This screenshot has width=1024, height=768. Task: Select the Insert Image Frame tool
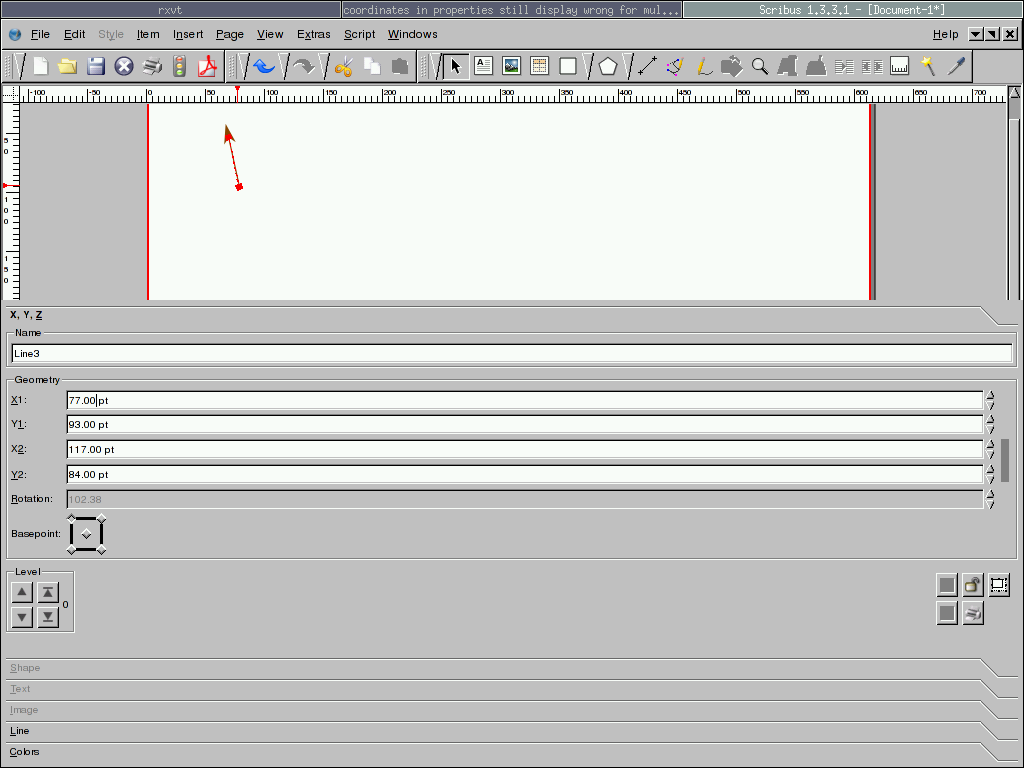(x=512, y=66)
